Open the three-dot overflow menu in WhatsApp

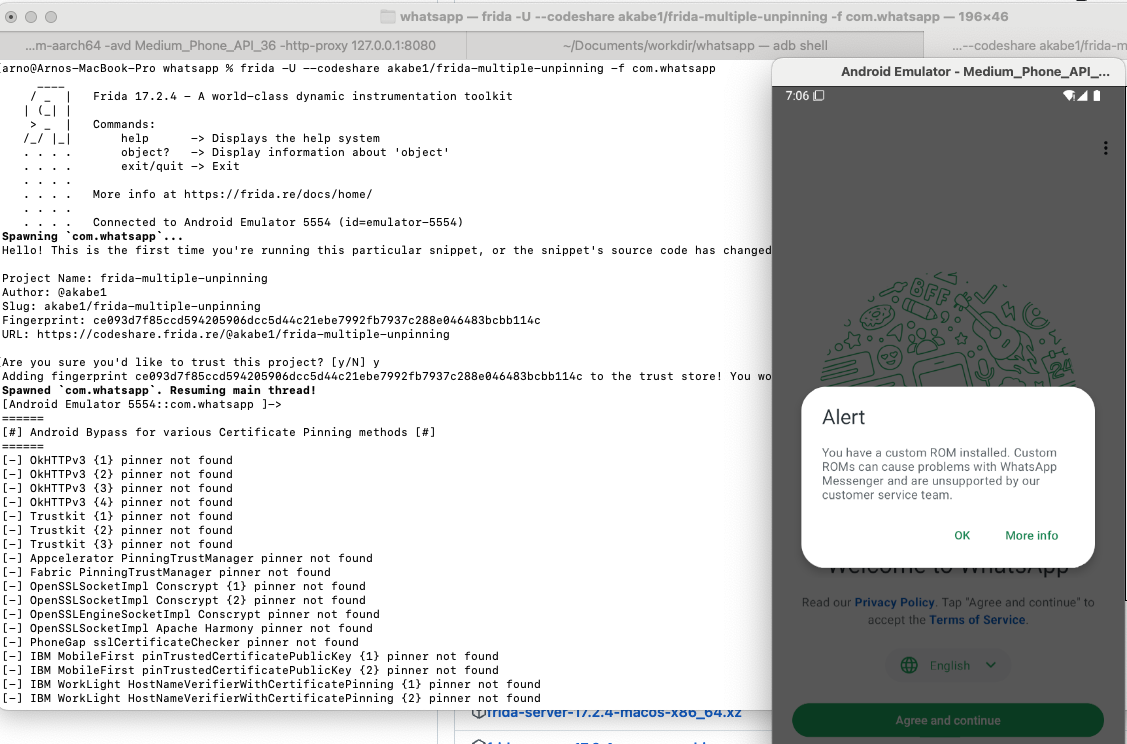pos(1105,148)
